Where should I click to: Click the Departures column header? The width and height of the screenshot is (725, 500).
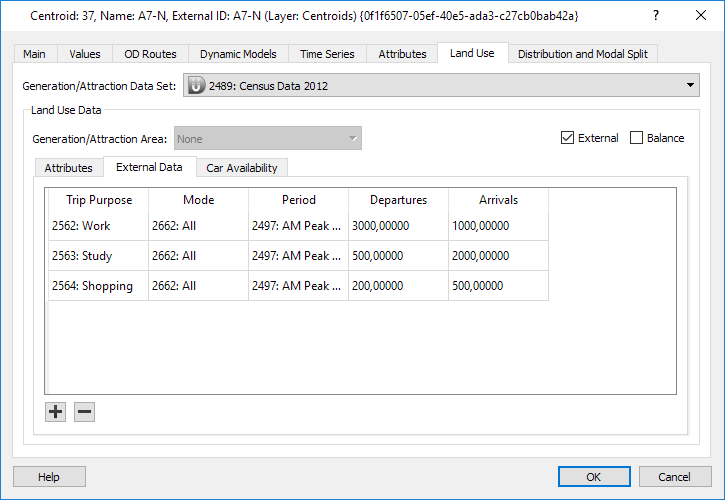399,200
